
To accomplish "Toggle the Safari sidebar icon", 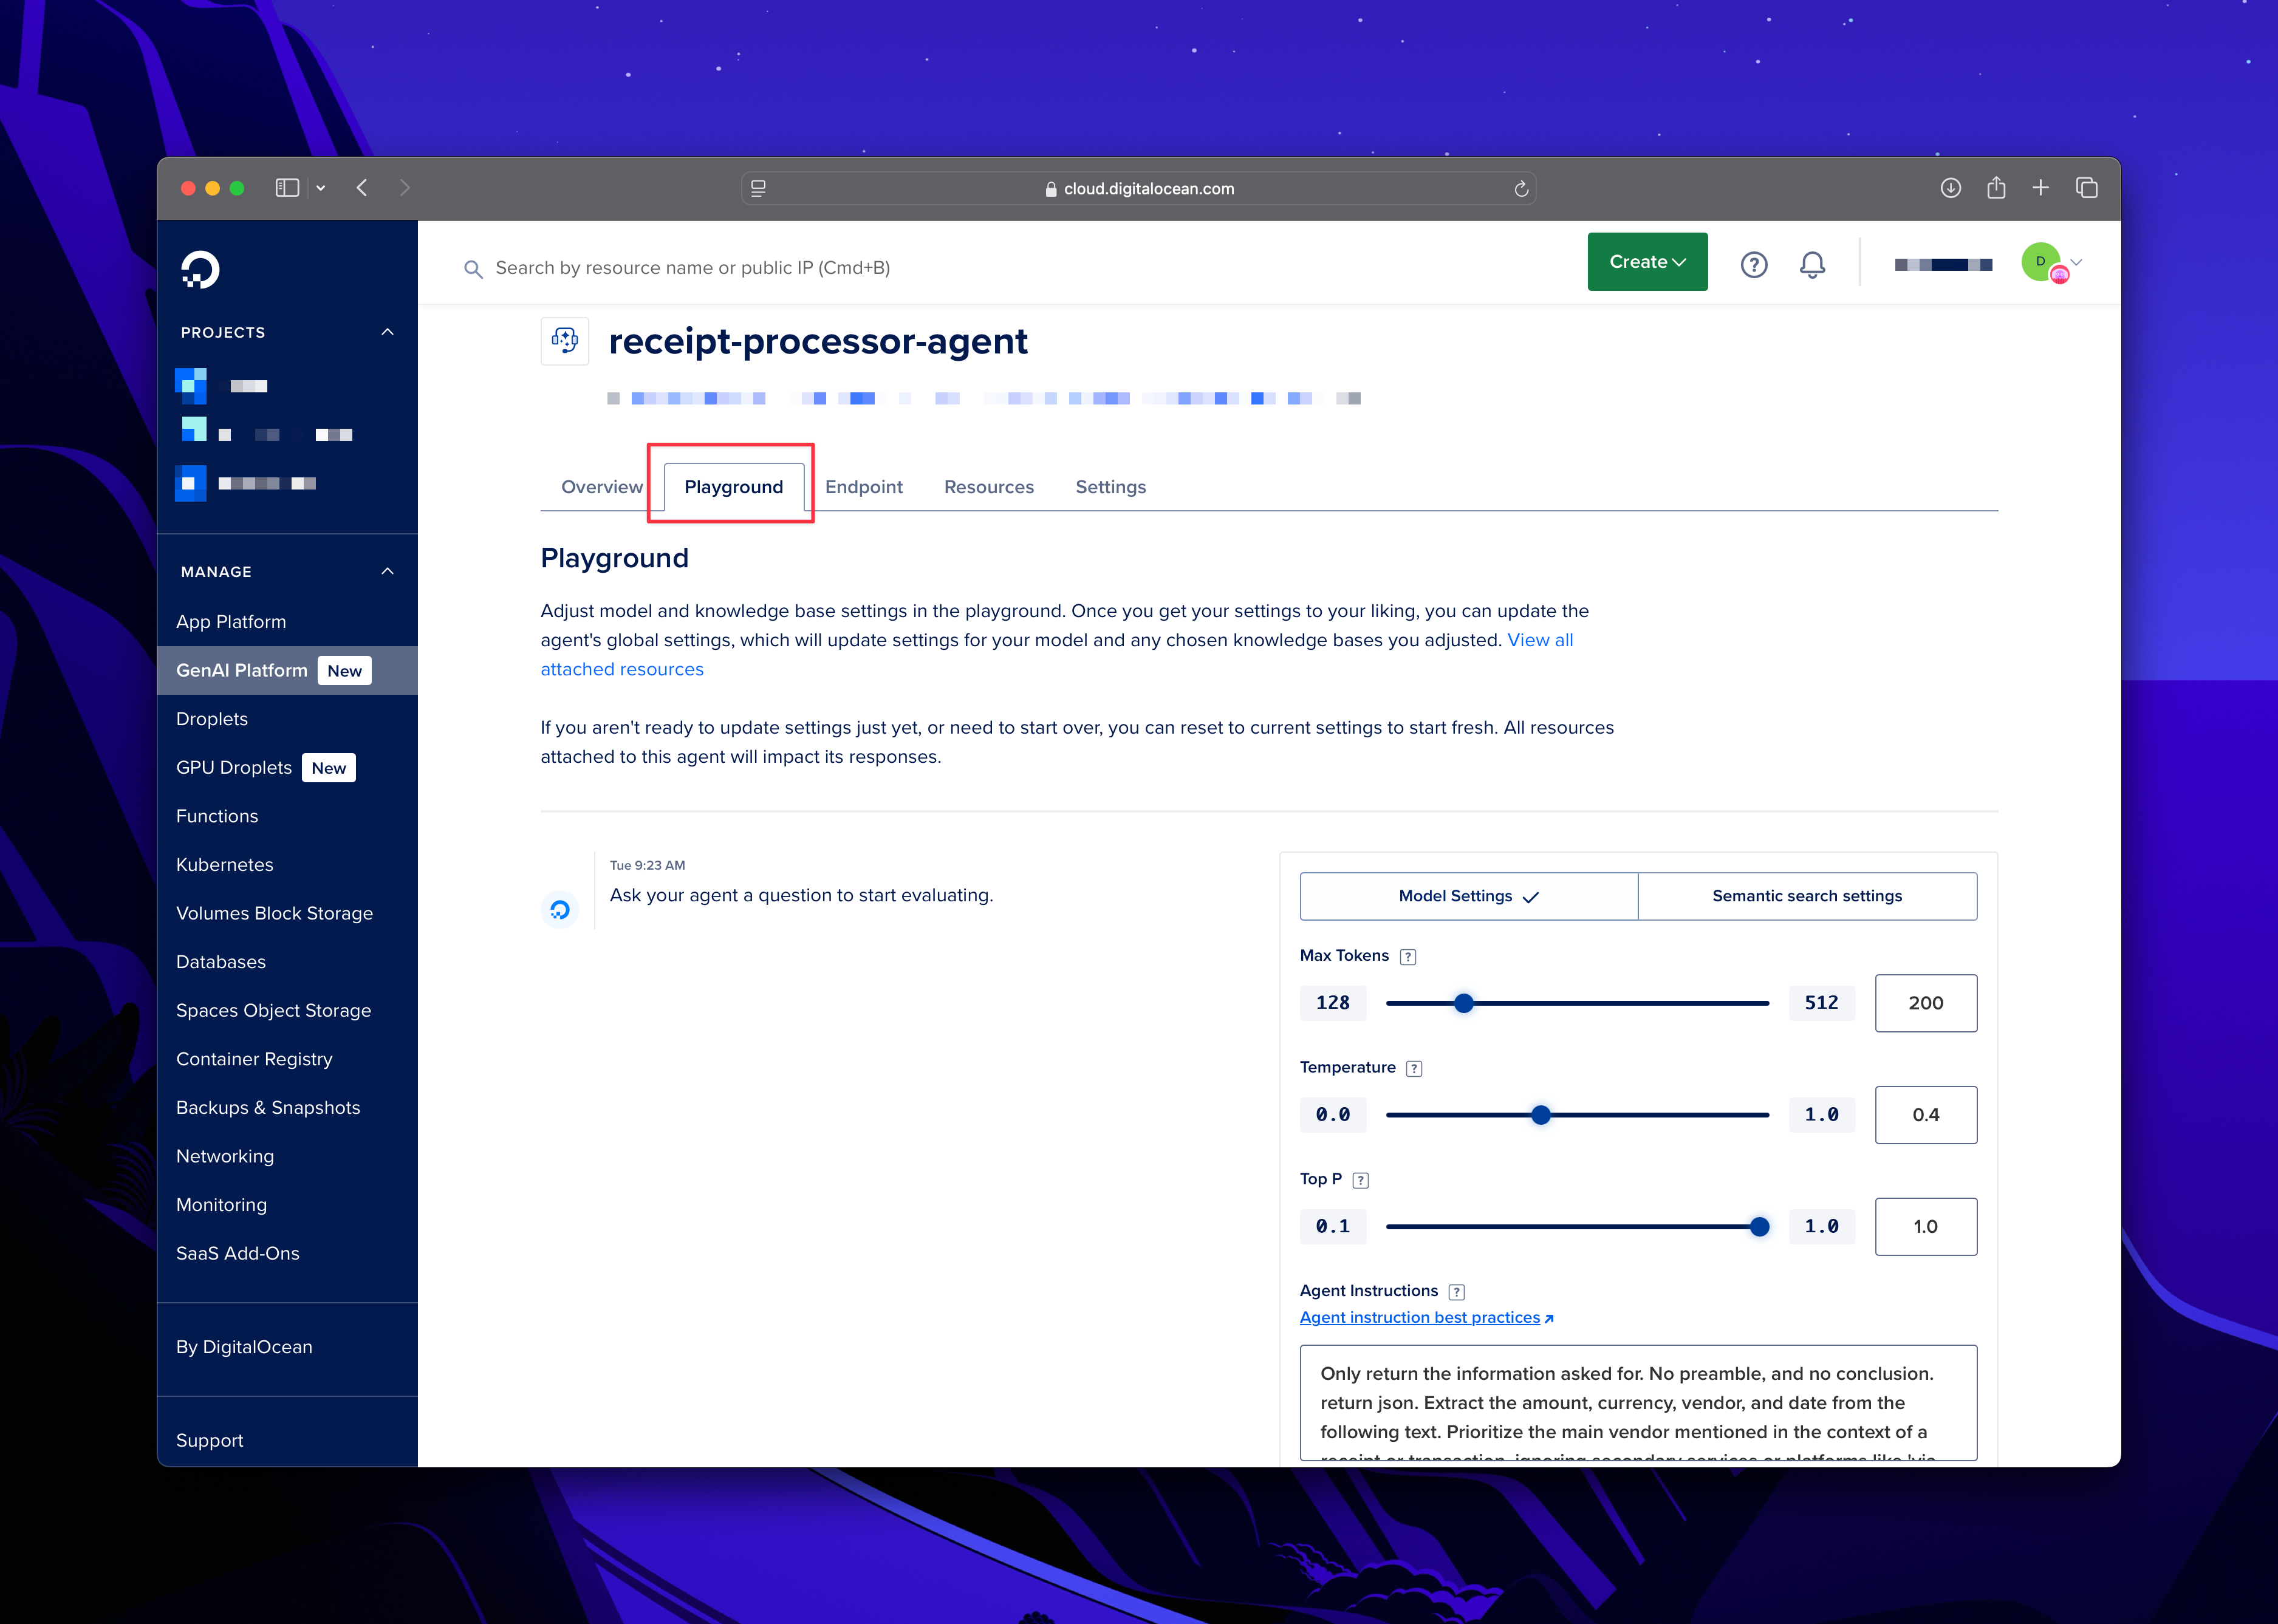I will click(x=287, y=188).
